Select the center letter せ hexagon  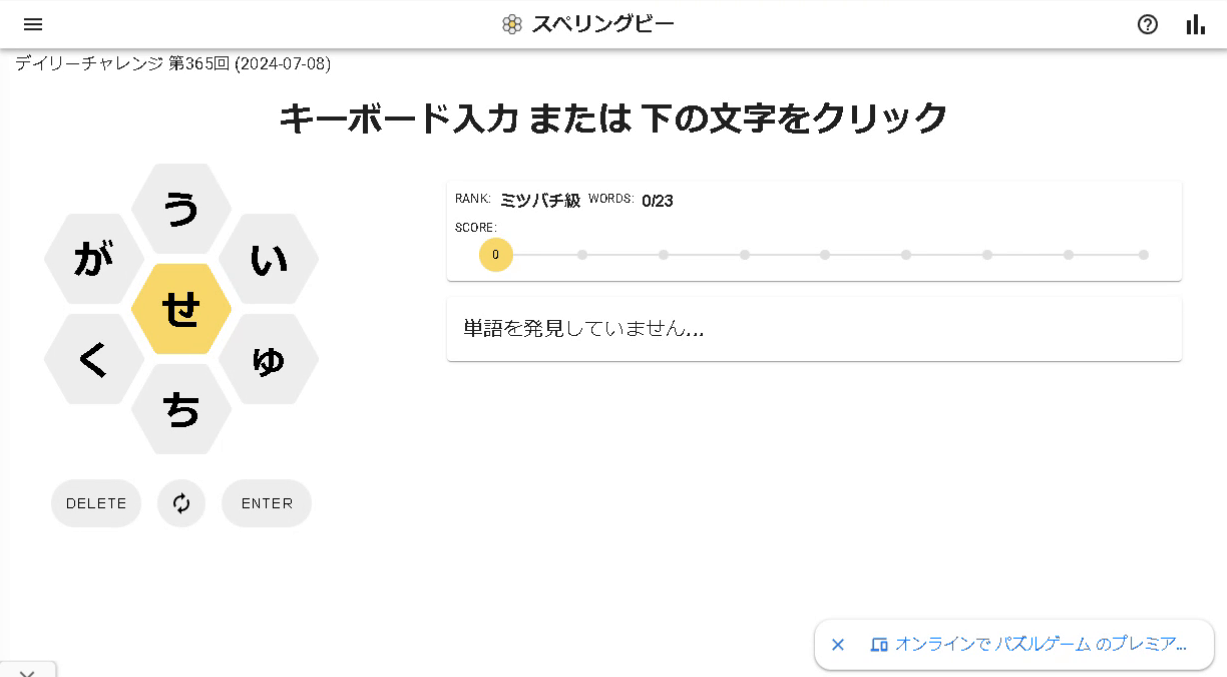(x=181, y=308)
